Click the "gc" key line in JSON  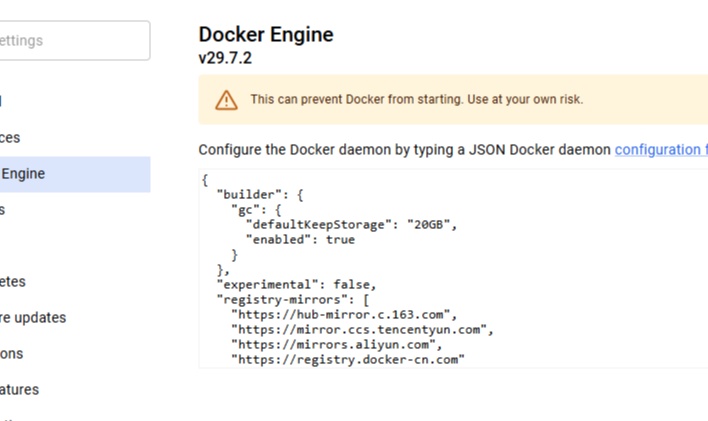(256, 210)
